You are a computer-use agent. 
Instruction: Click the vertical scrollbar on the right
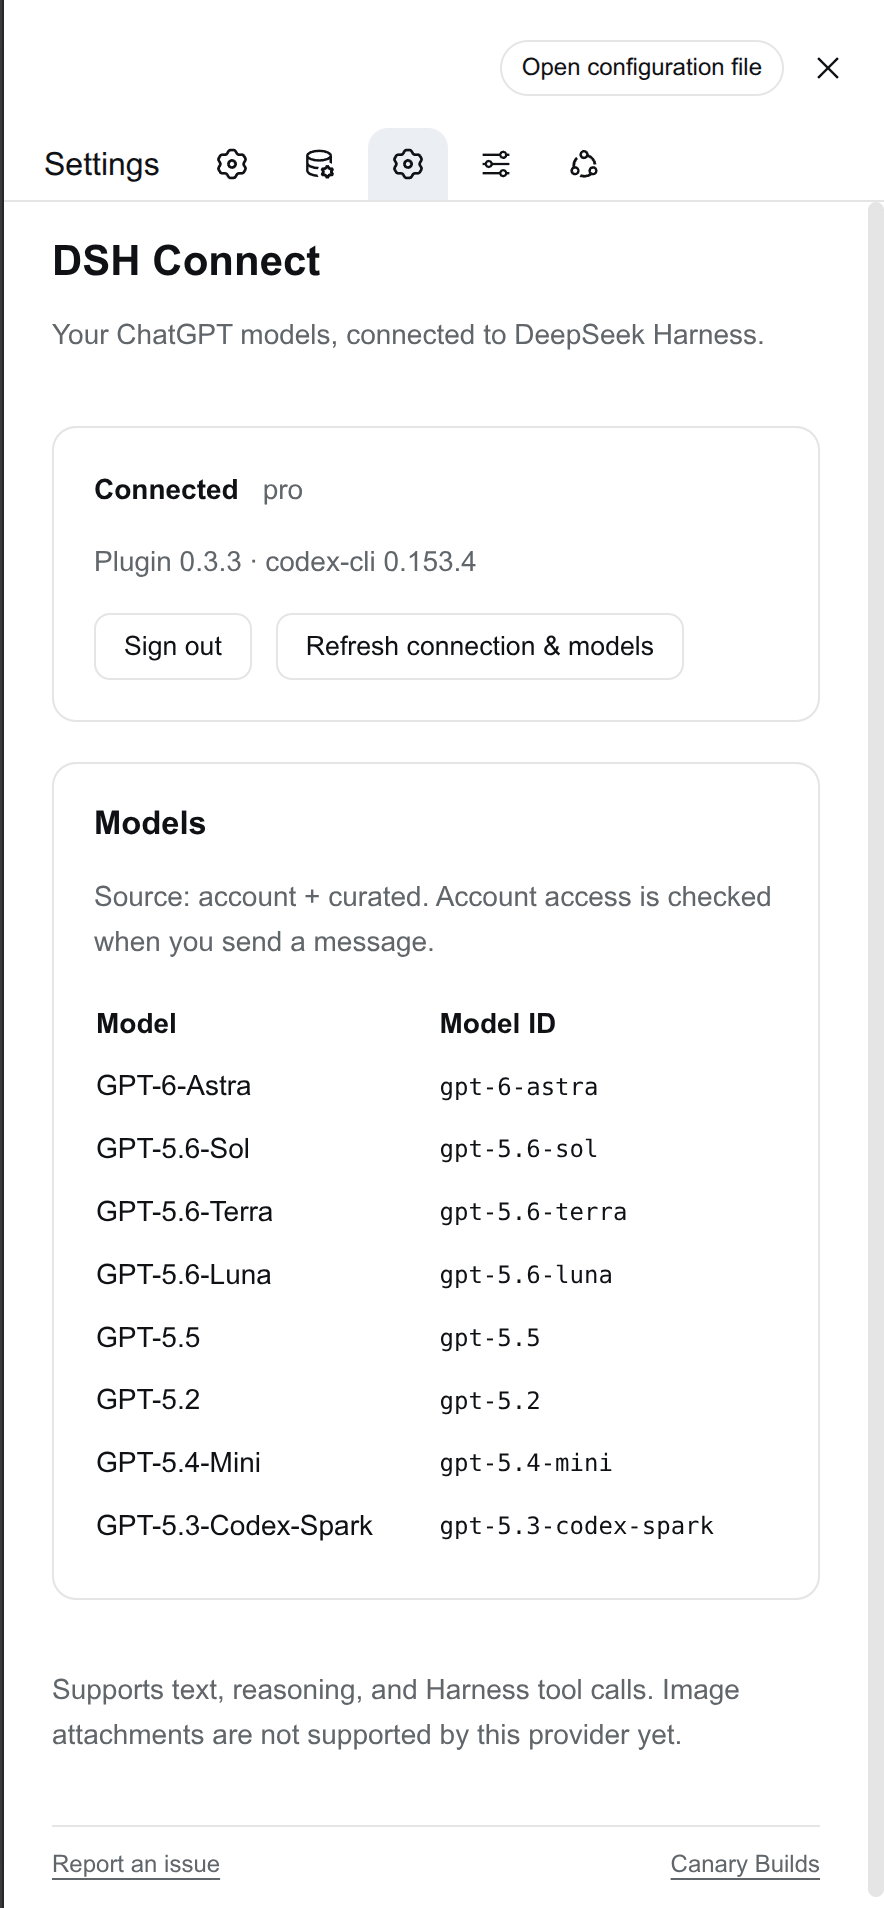(x=876, y=1050)
